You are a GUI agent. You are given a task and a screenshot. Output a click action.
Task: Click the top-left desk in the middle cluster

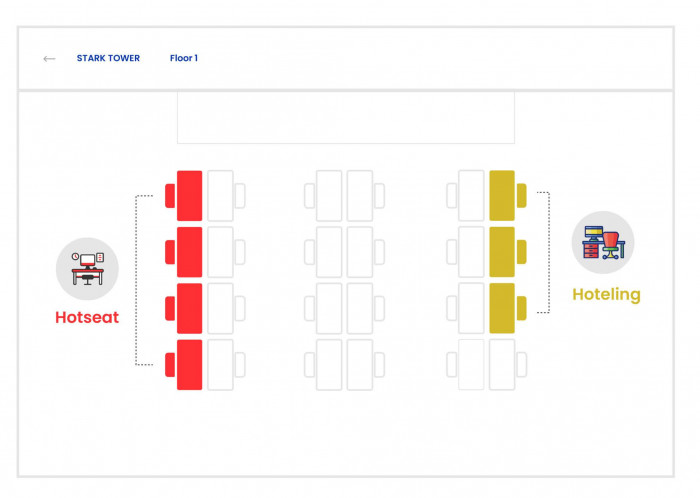click(x=329, y=195)
